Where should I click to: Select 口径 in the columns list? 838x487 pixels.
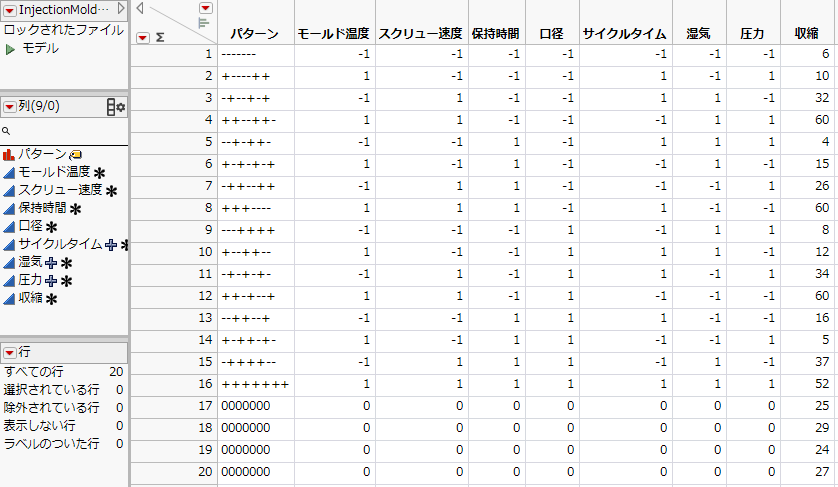(30, 226)
